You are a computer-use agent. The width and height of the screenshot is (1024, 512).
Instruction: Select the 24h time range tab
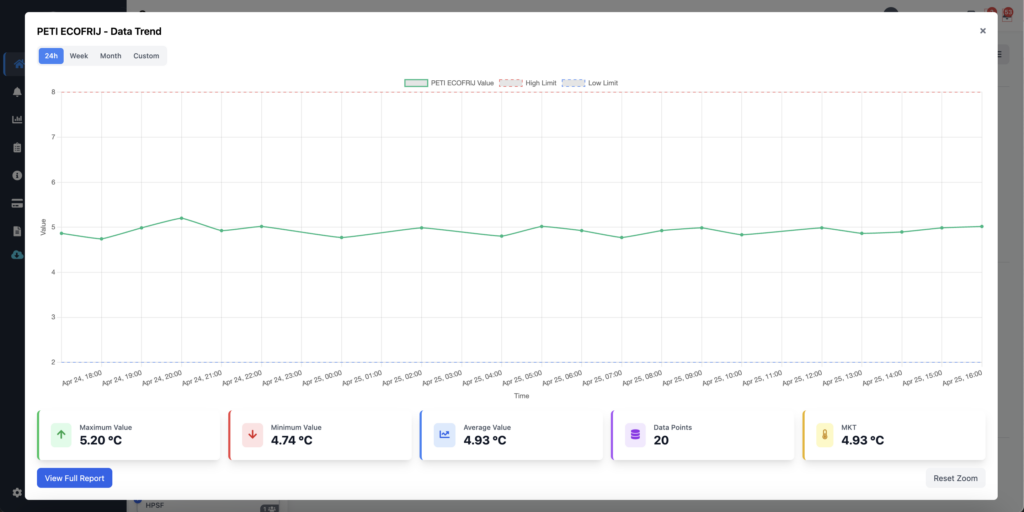[51, 56]
